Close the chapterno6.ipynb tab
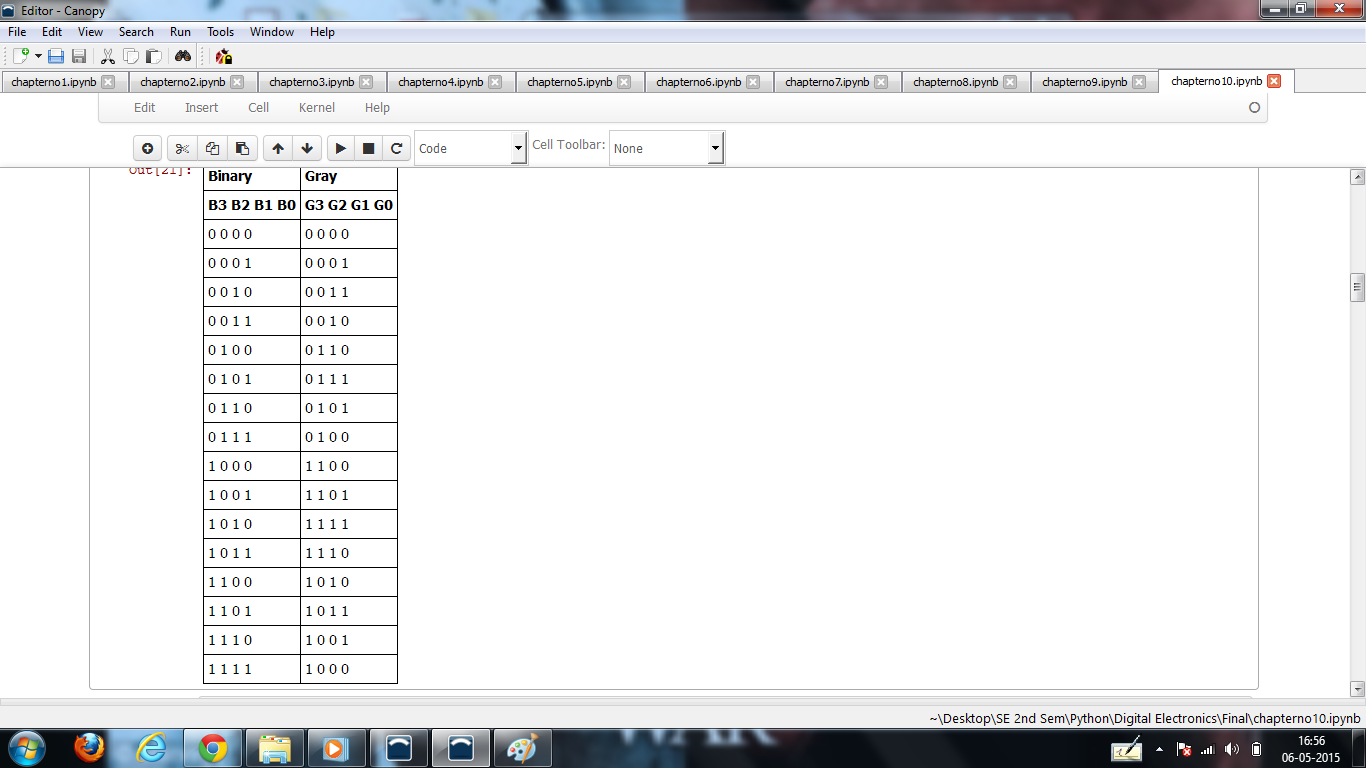 point(753,82)
